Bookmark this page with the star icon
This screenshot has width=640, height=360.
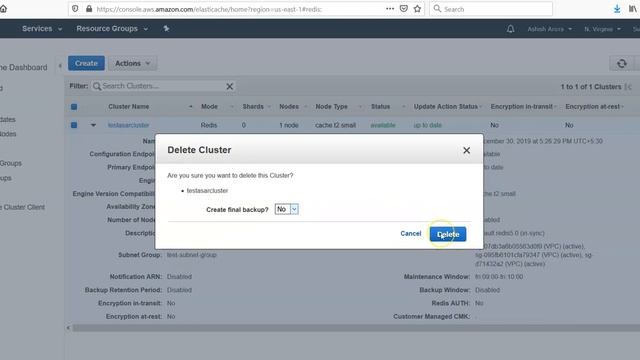pos(417,9)
